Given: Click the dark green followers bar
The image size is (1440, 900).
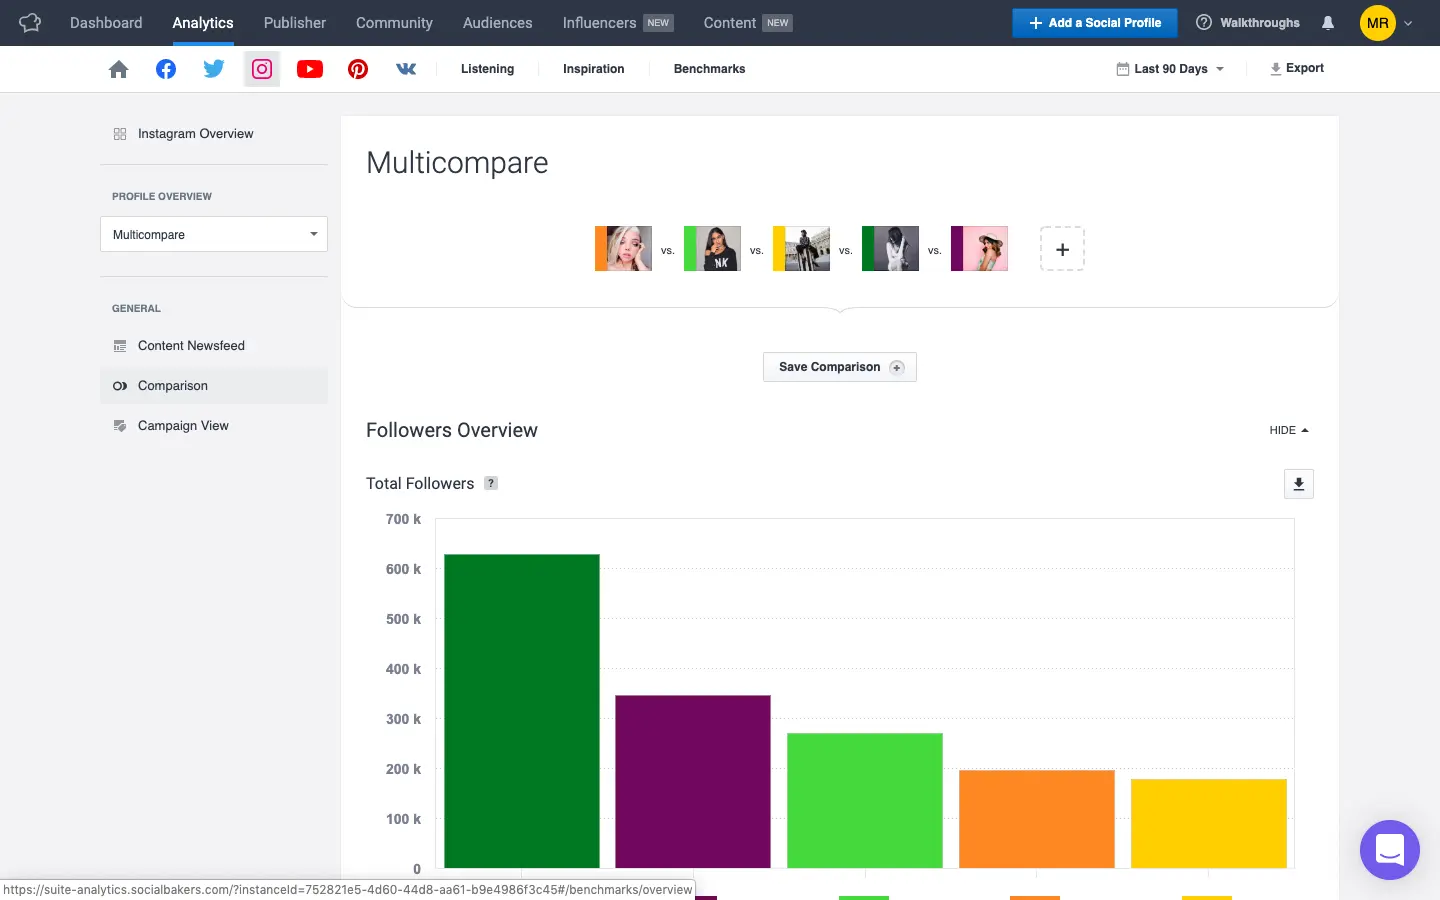Looking at the screenshot, I should (x=521, y=710).
